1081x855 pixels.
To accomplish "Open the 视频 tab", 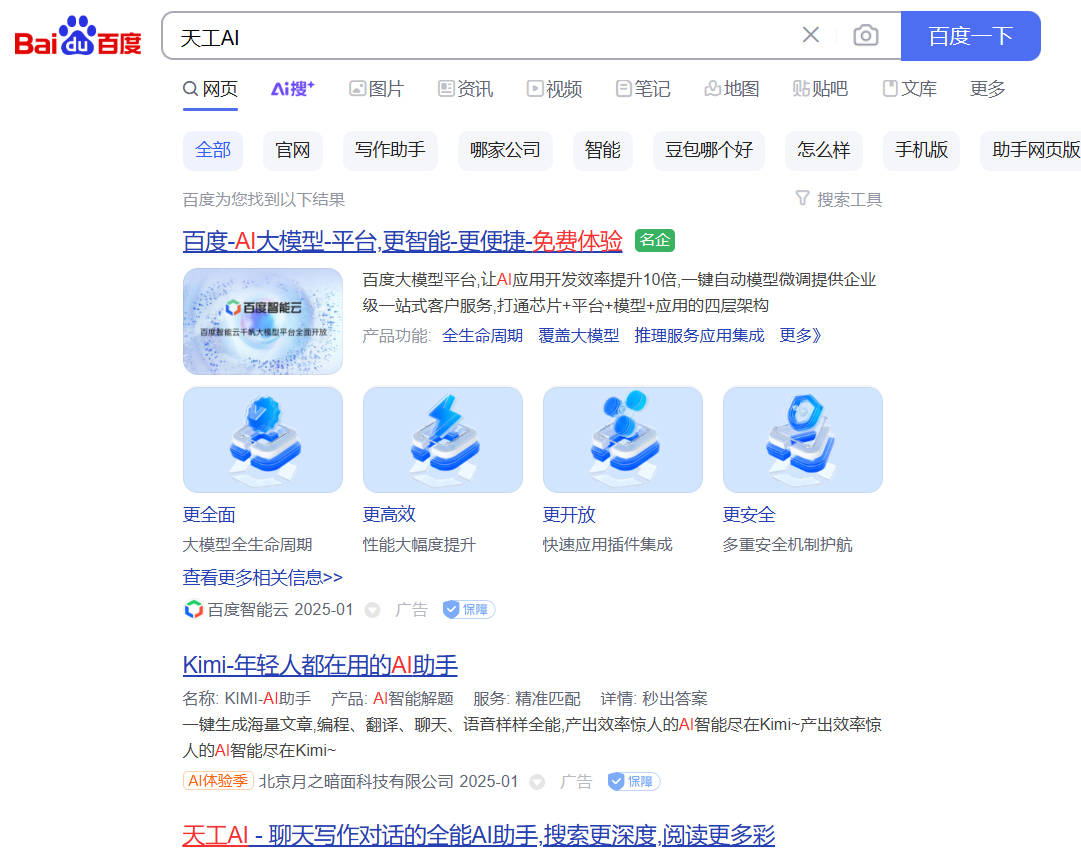I will tap(554, 89).
